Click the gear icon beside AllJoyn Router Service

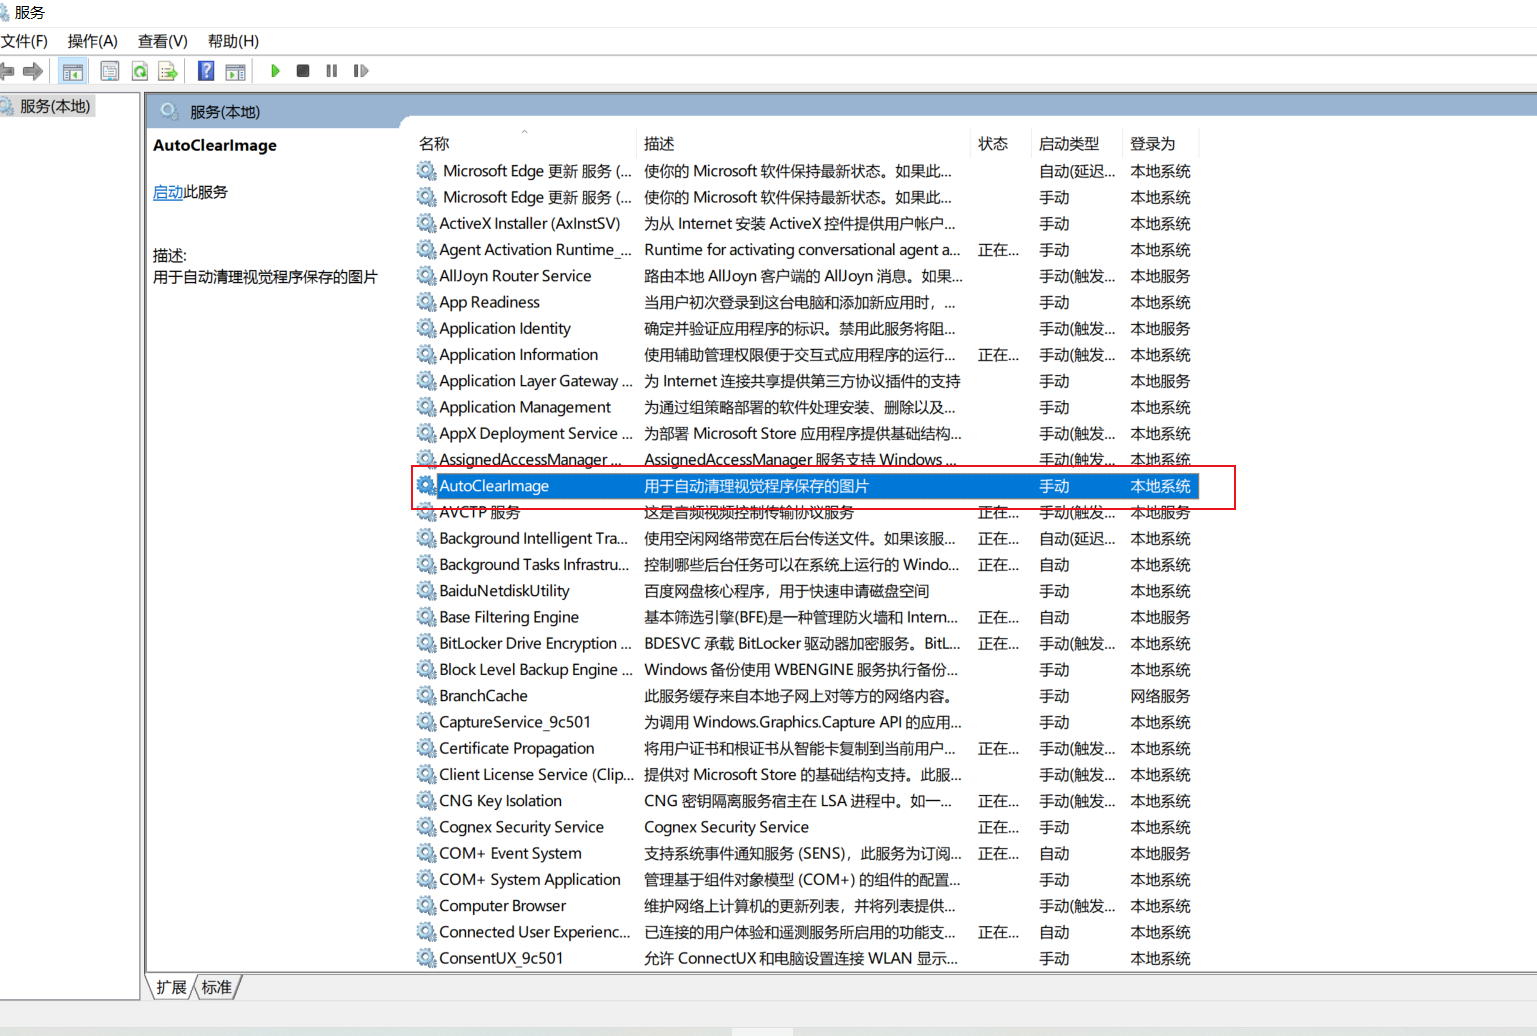pyautogui.click(x=427, y=275)
